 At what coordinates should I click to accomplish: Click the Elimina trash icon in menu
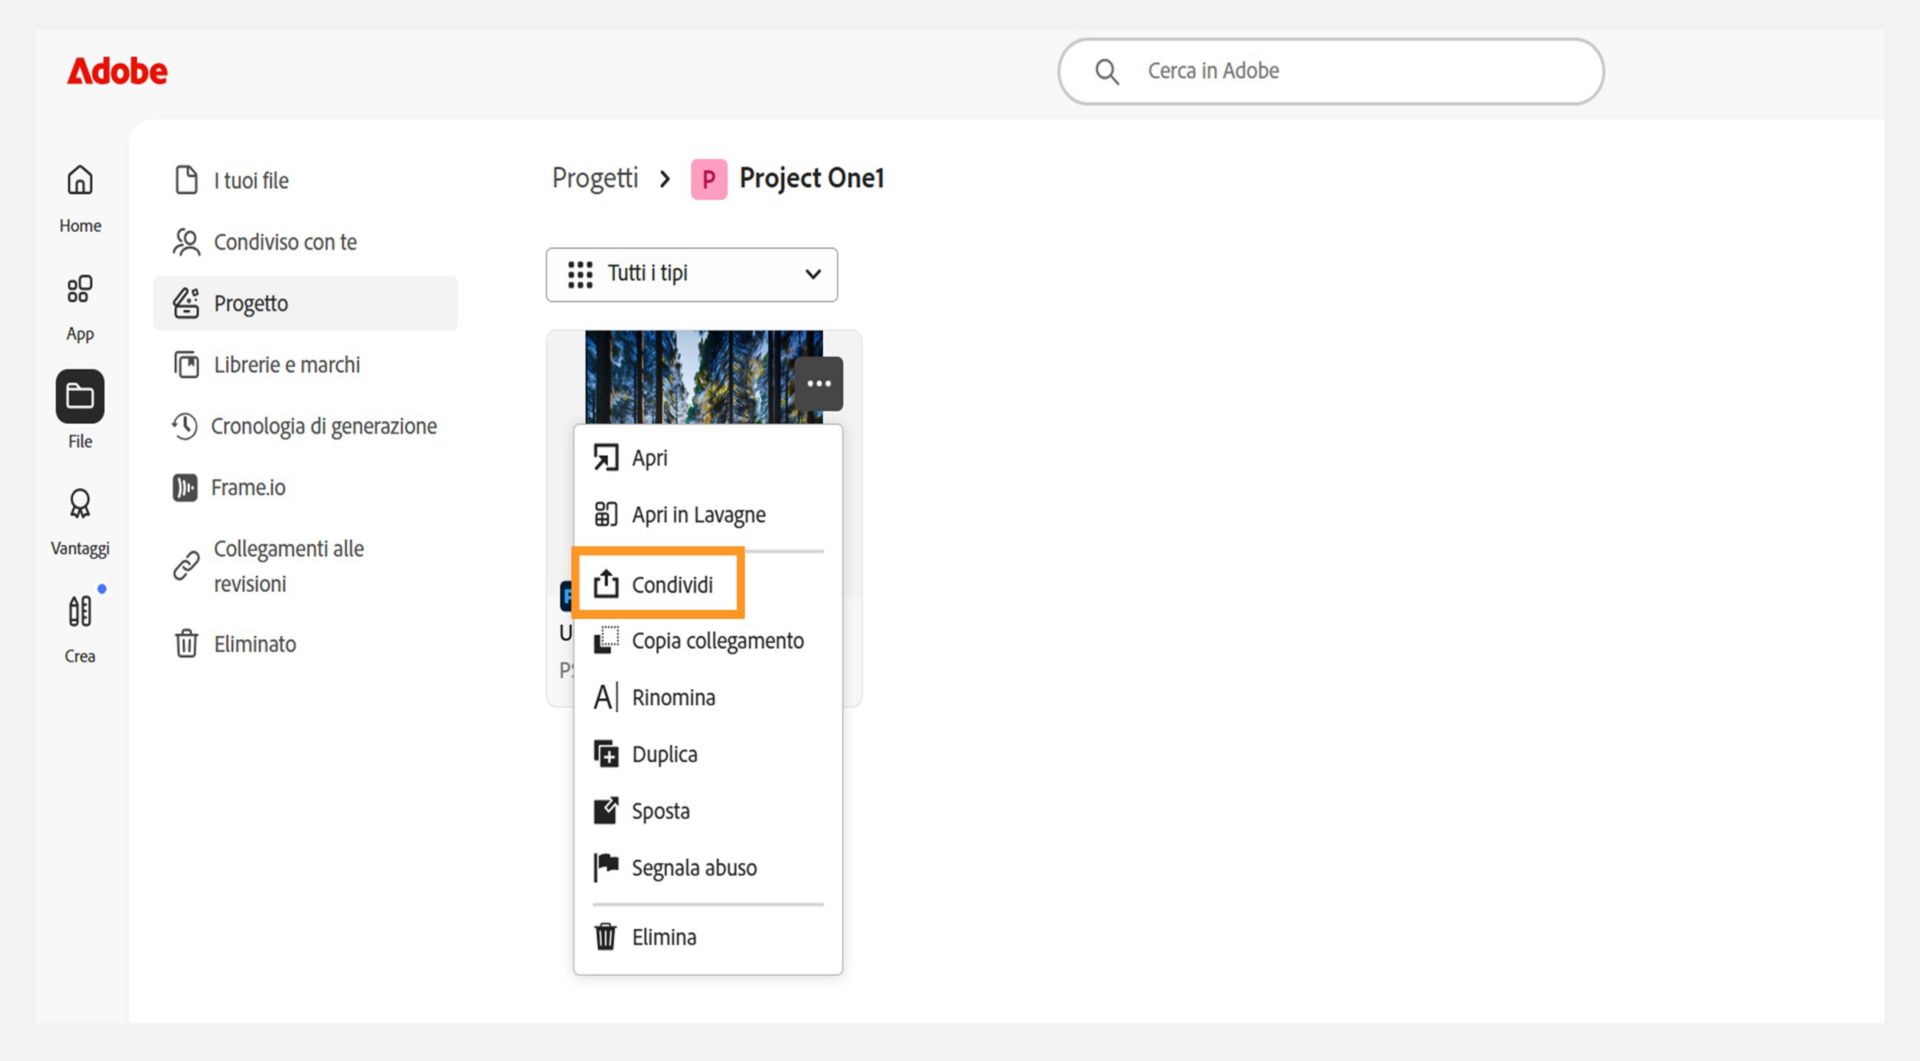click(x=606, y=937)
